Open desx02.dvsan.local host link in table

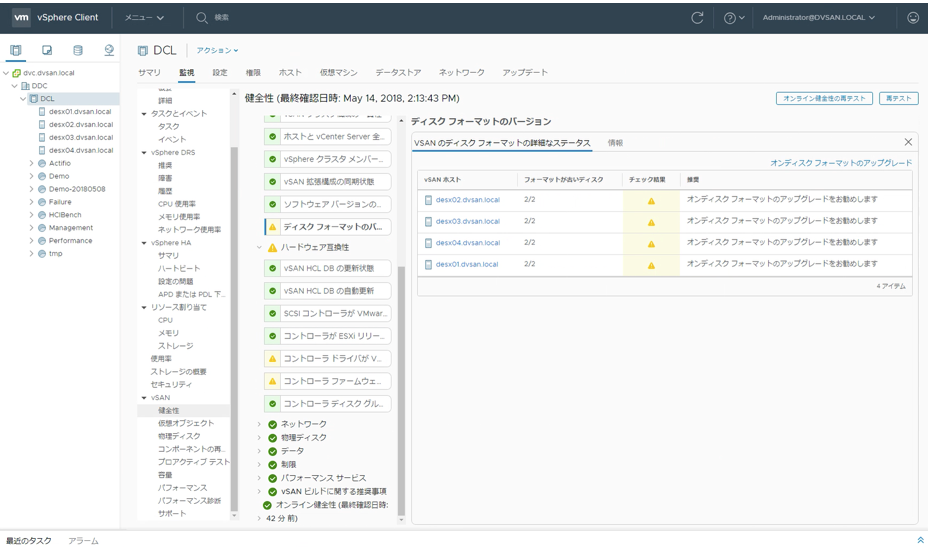(468, 200)
